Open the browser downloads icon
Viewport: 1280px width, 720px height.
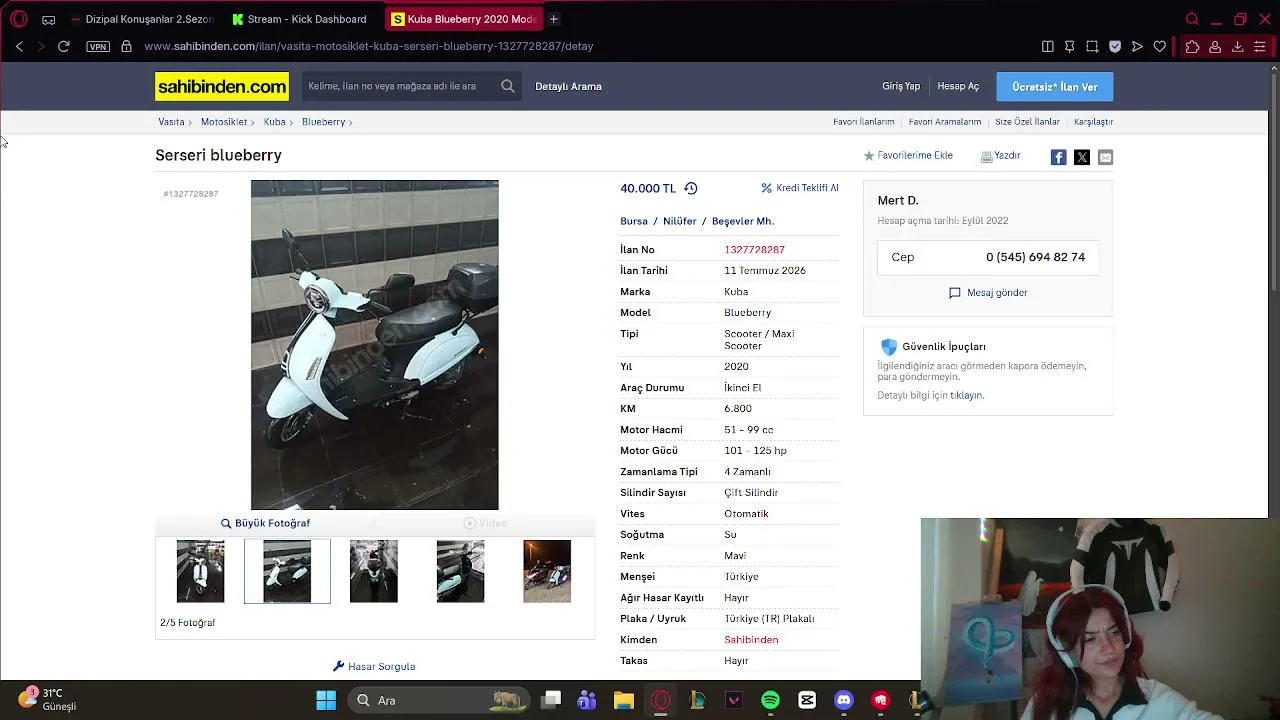(1237, 46)
